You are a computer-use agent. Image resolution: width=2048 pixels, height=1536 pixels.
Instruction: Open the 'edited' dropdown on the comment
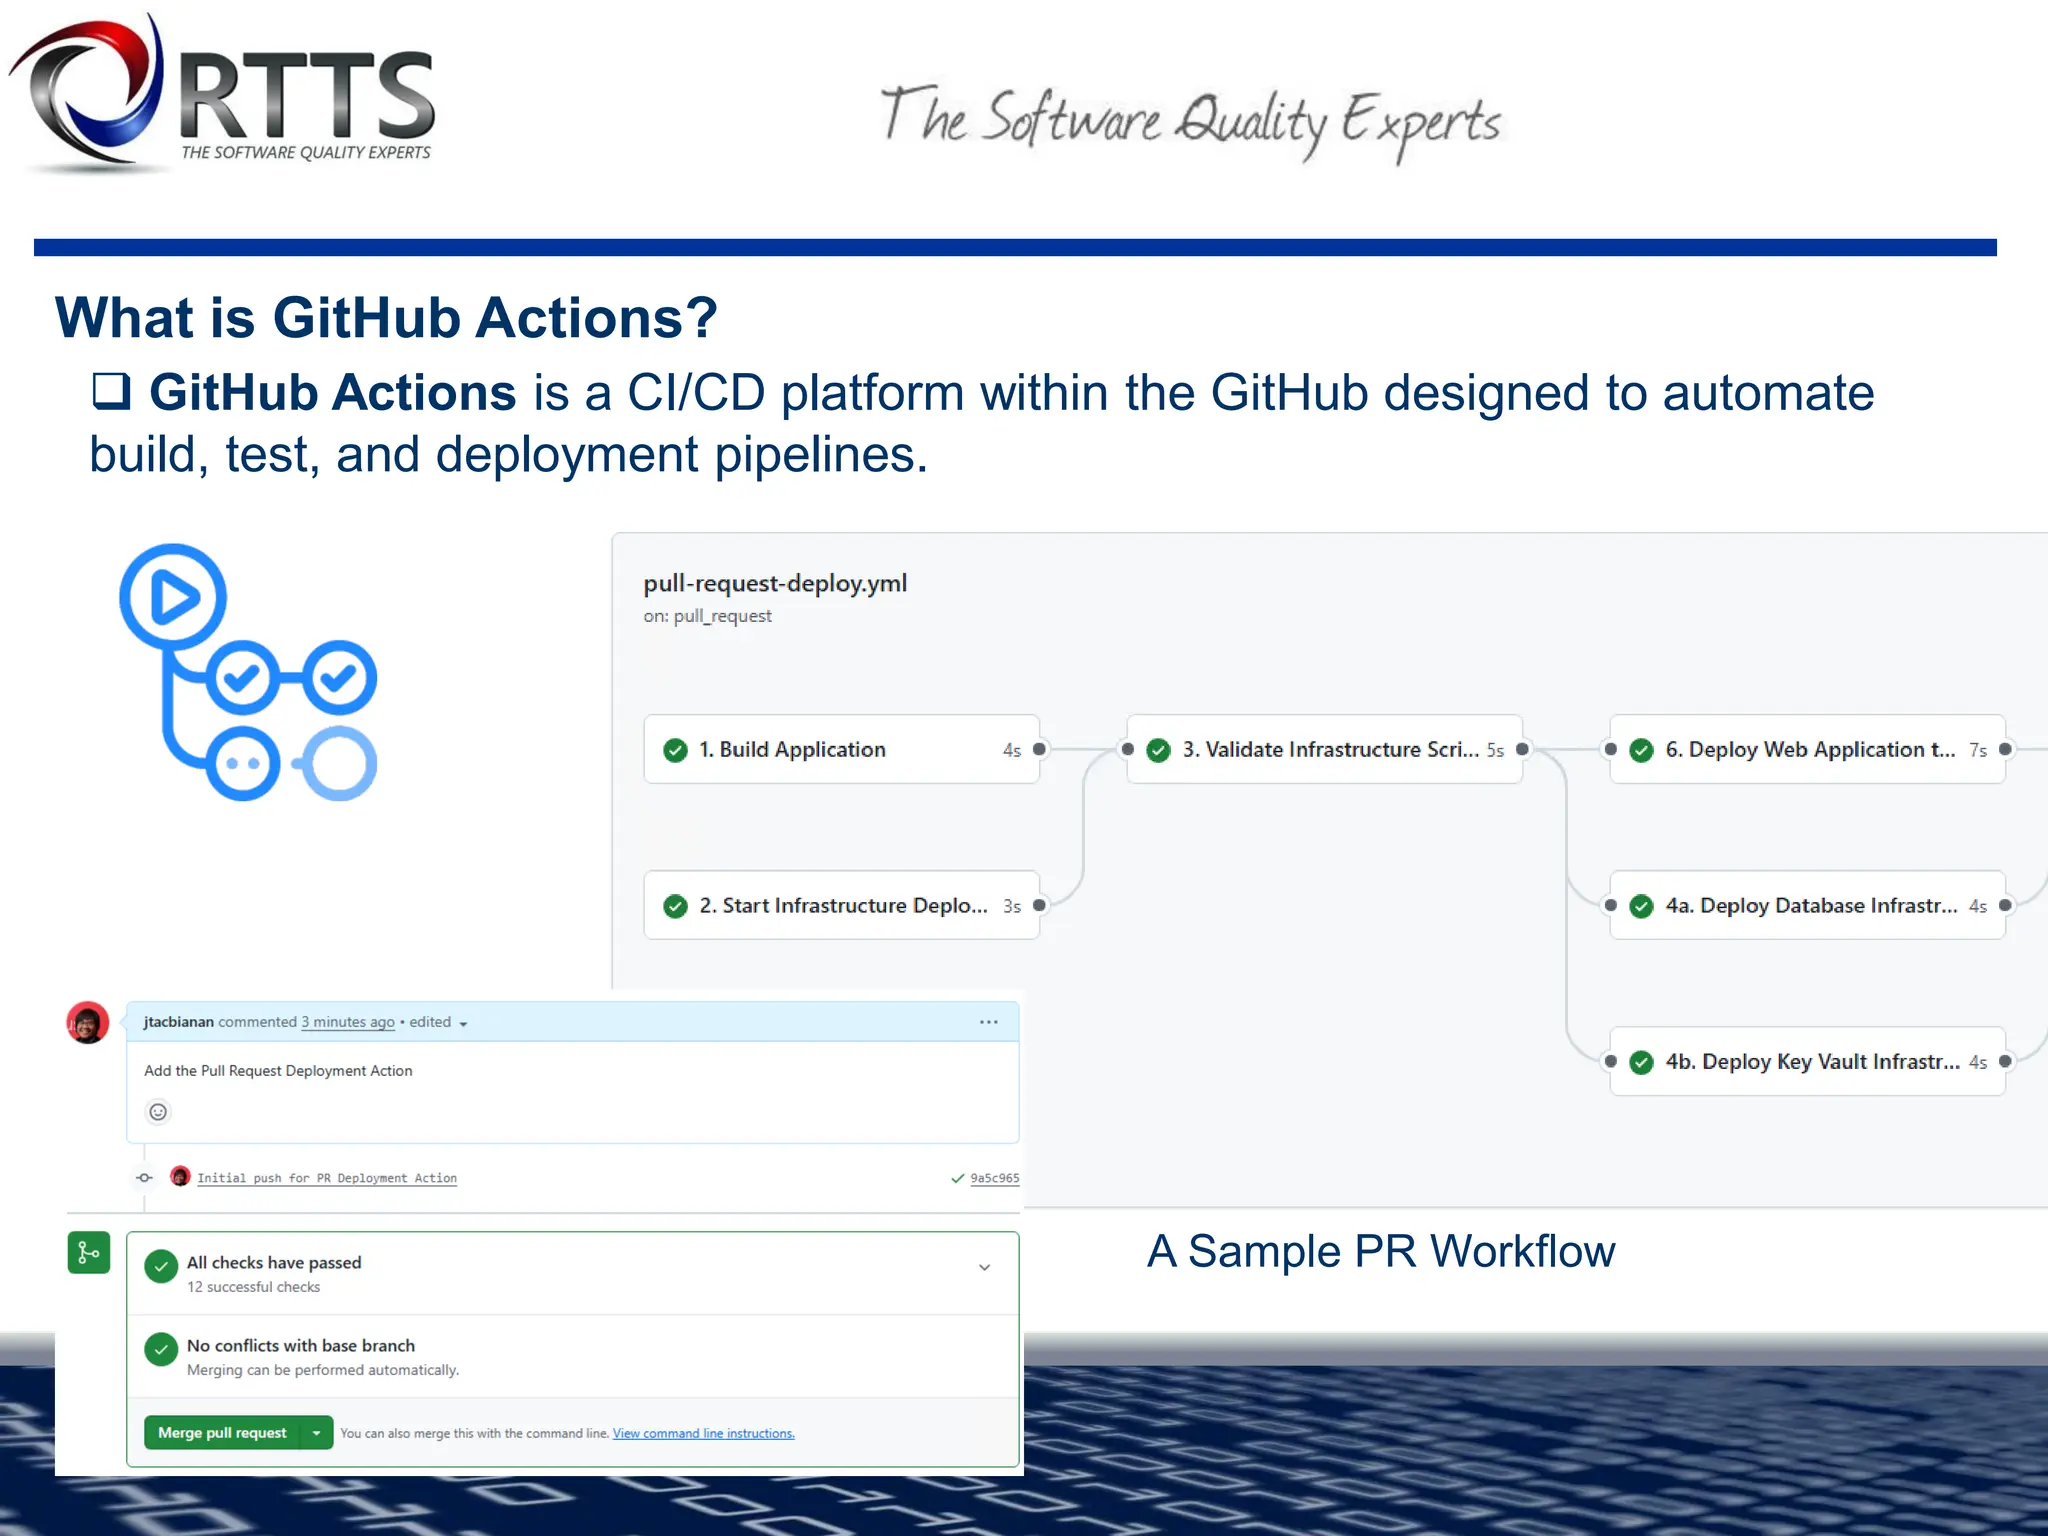(x=439, y=1022)
